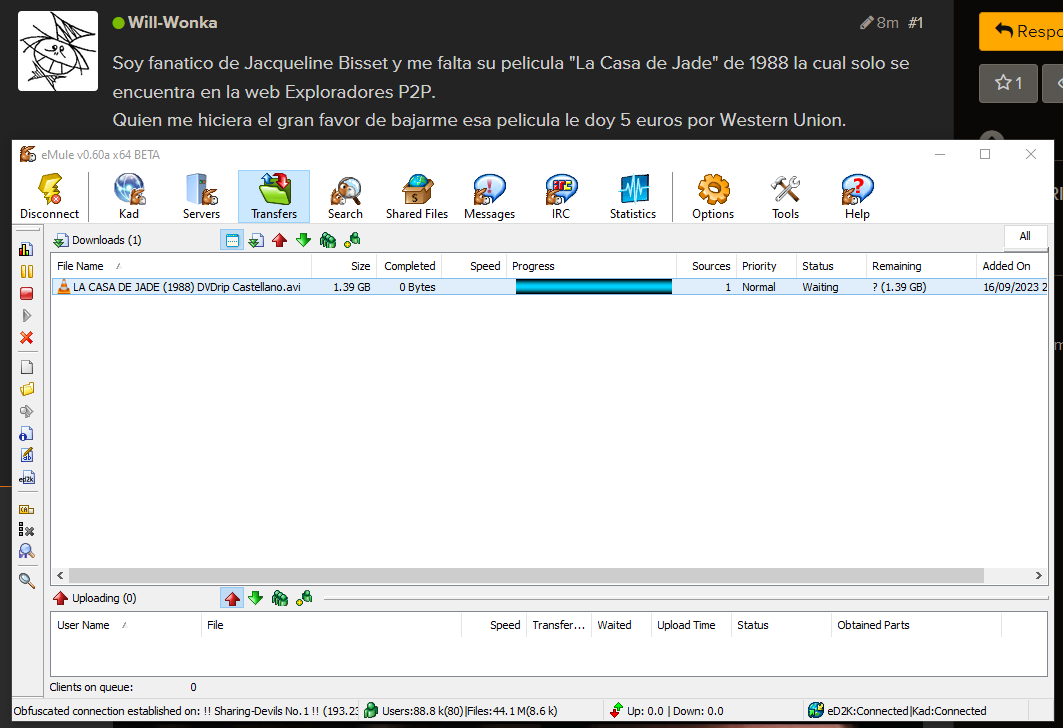Click the Waiting status cell
This screenshot has width=1063, height=728.
(820, 287)
